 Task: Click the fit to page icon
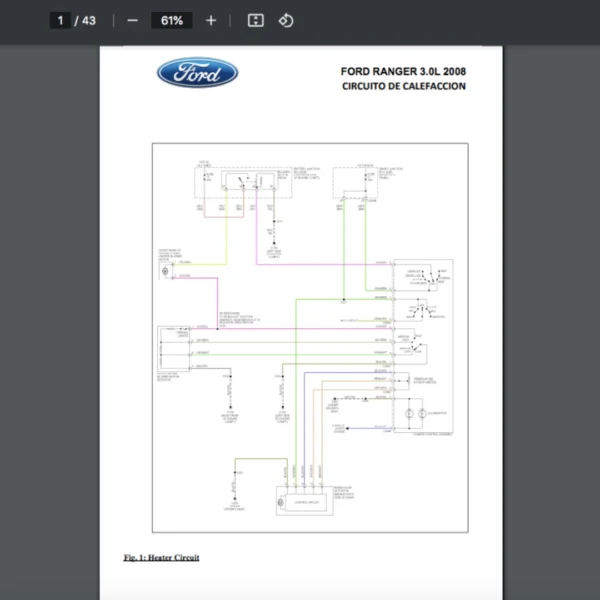point(255,20)
